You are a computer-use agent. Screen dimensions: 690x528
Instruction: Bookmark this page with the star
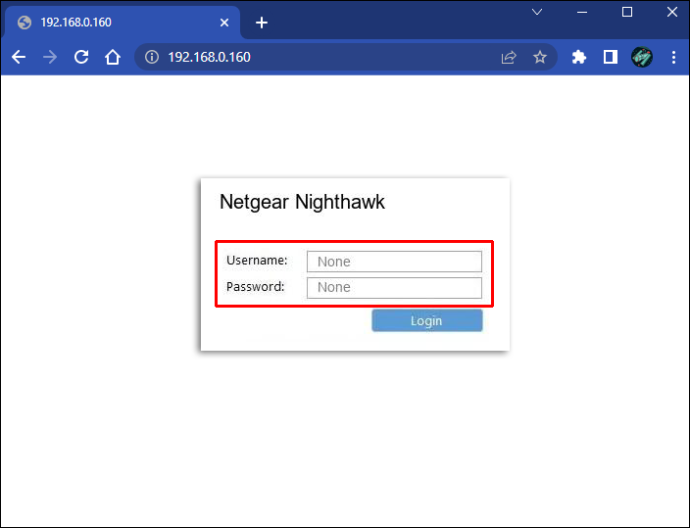click(x=540, y=57)
